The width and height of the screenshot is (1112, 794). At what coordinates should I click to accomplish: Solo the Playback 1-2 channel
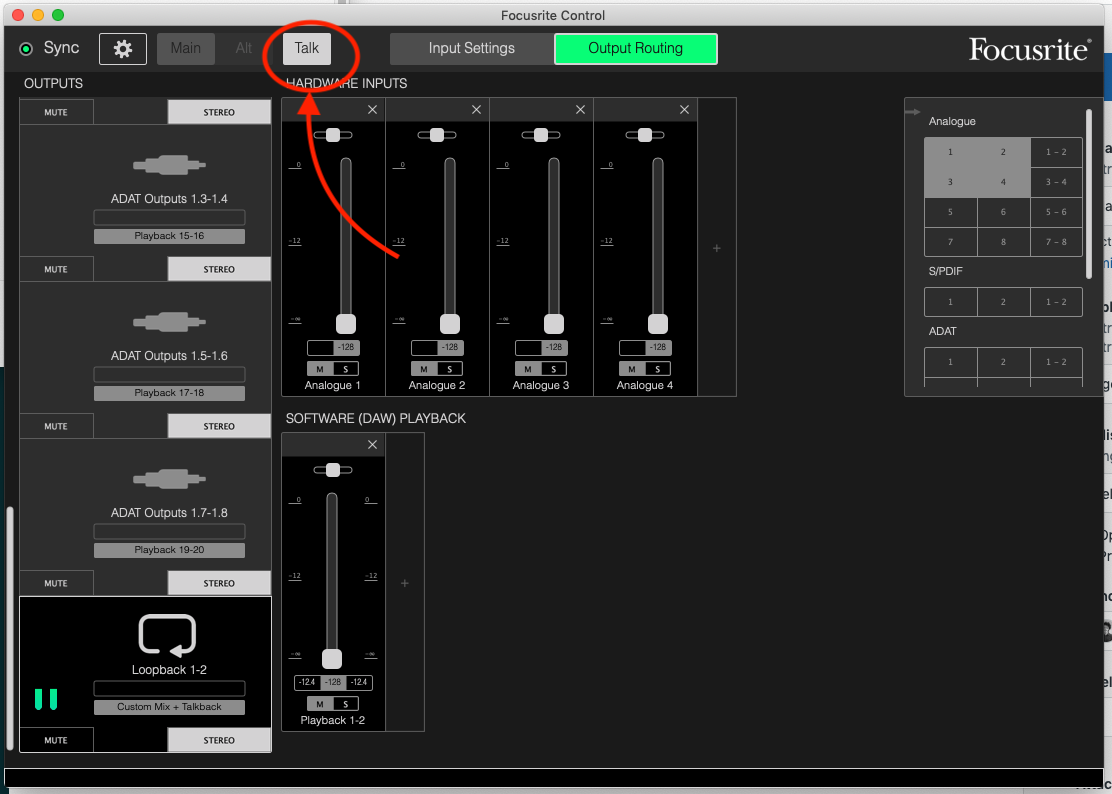345,704
